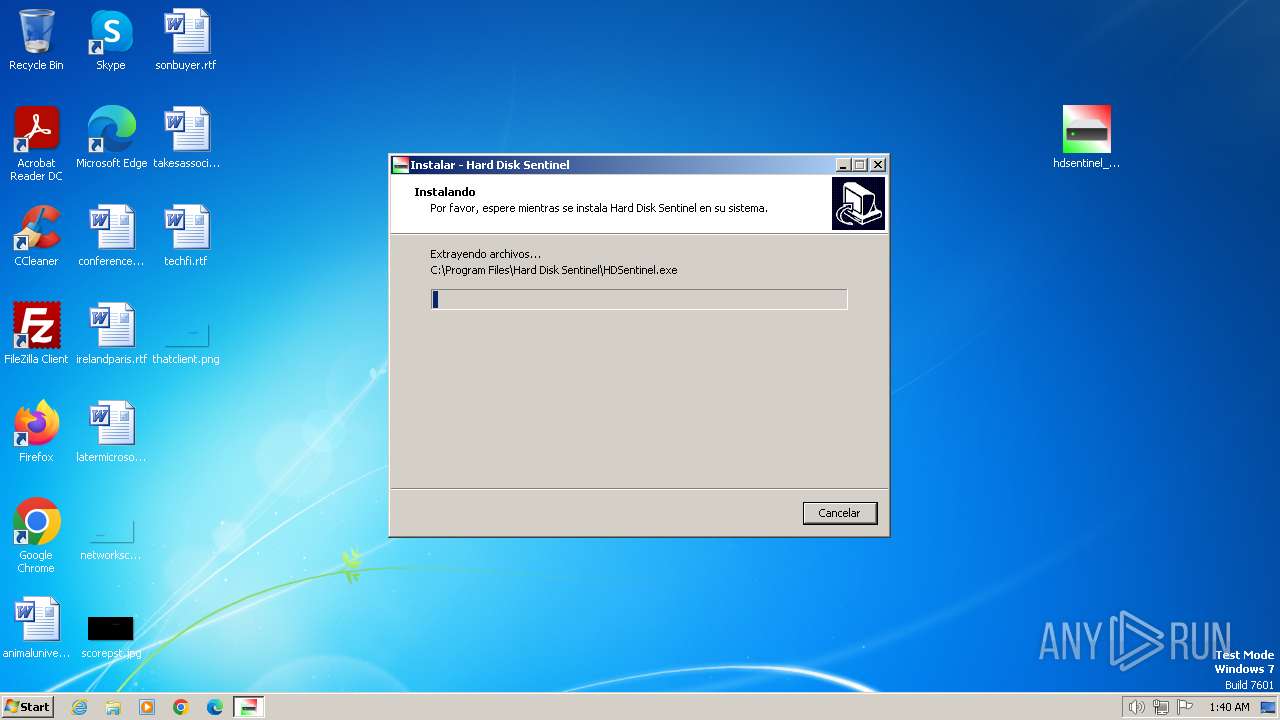The image size is (1280, 720).
Task: Select the 'Instalando' heading text
Action: (445, 192)
